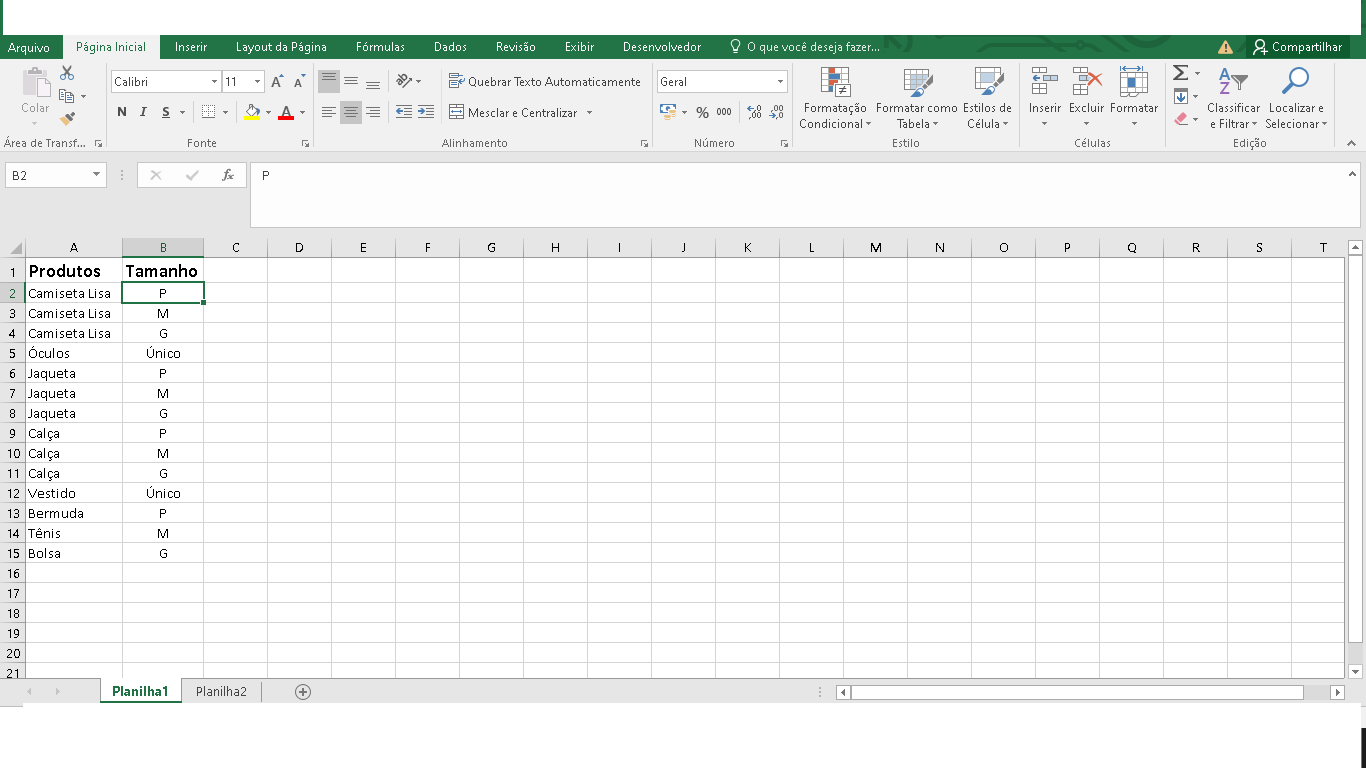The height and width of the screenshot is (768, 1366).
Task: Open the Estilos de Célula dropdown
Action: point(987,99)
